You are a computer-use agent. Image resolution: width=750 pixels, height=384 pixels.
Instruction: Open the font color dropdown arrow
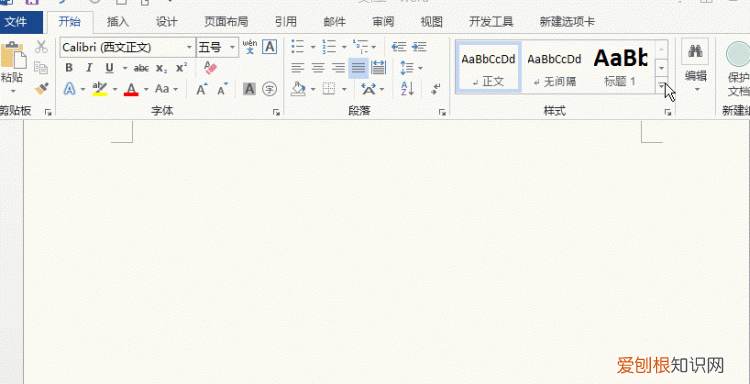pos(146,89)
